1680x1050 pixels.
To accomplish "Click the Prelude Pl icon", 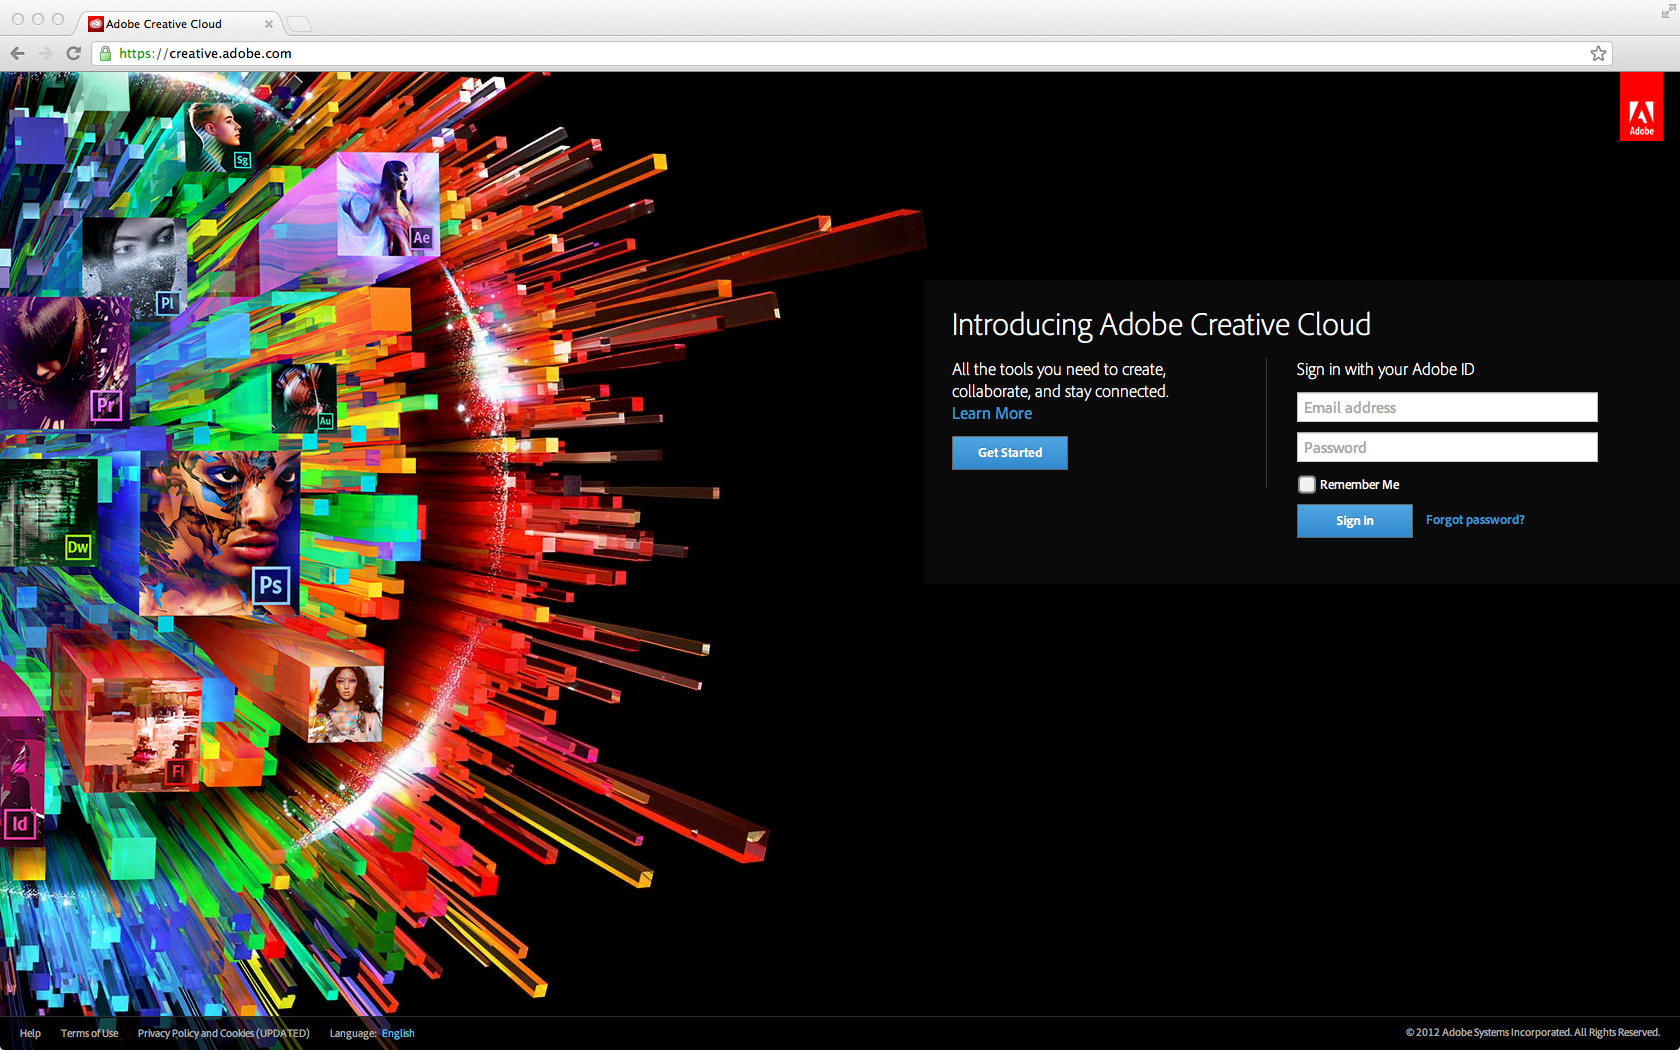I will click(x=167, y=302).
